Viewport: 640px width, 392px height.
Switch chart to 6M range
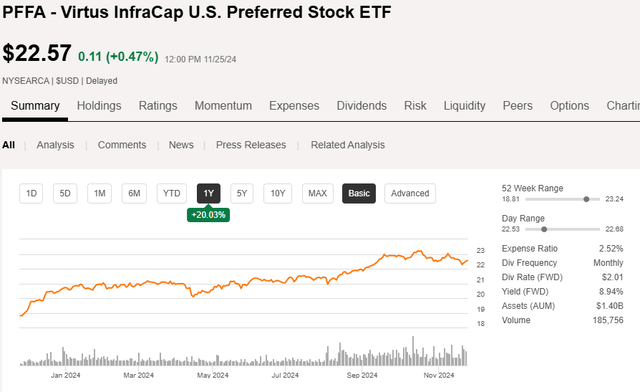[x=134, y=194]
